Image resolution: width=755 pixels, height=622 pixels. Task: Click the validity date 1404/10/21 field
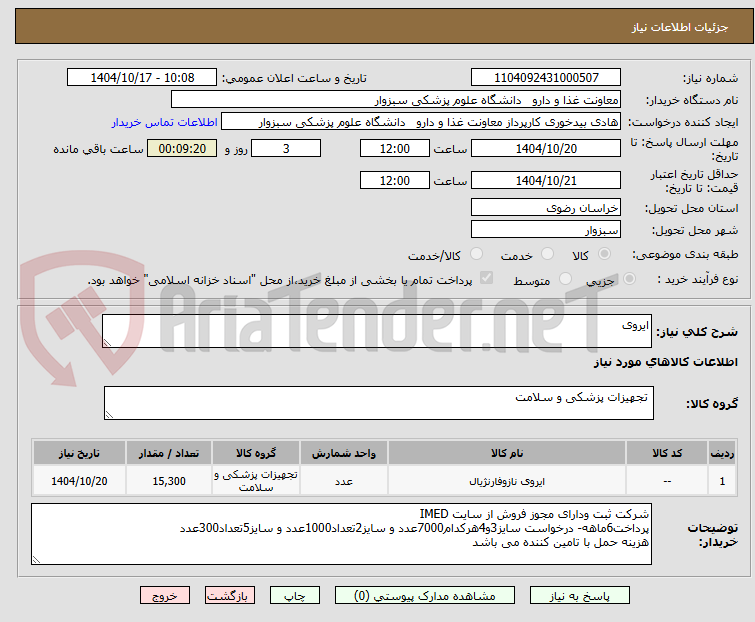tap(546, 180)
